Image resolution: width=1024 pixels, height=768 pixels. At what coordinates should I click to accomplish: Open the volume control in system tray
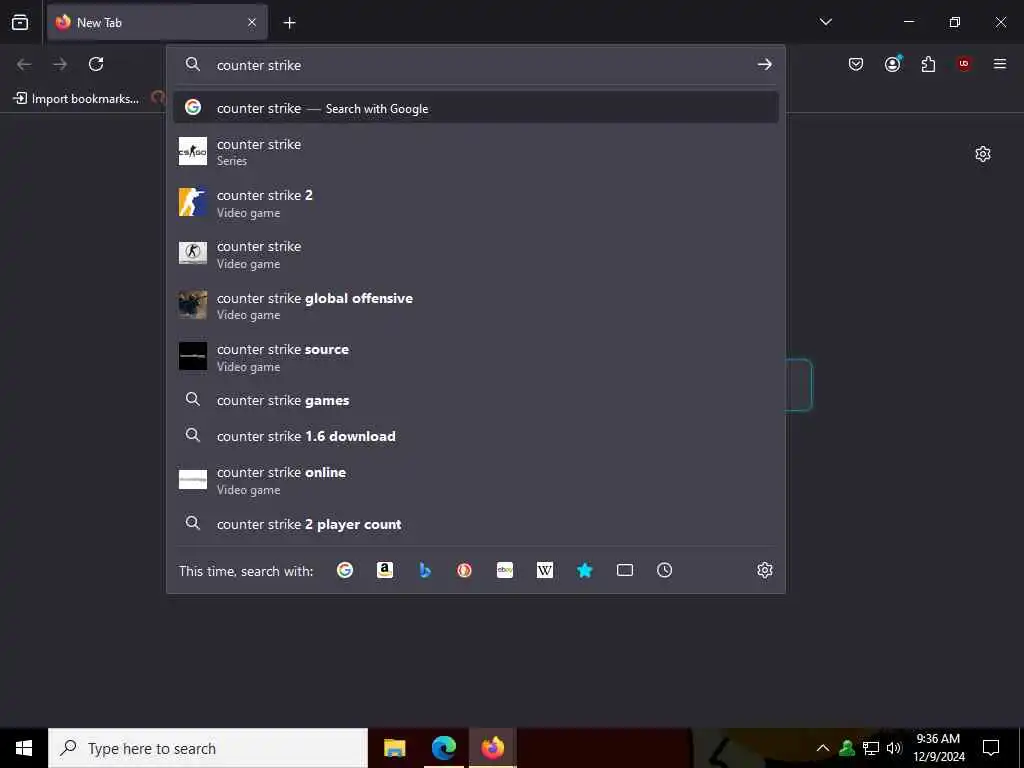click(x=894, y=748)
